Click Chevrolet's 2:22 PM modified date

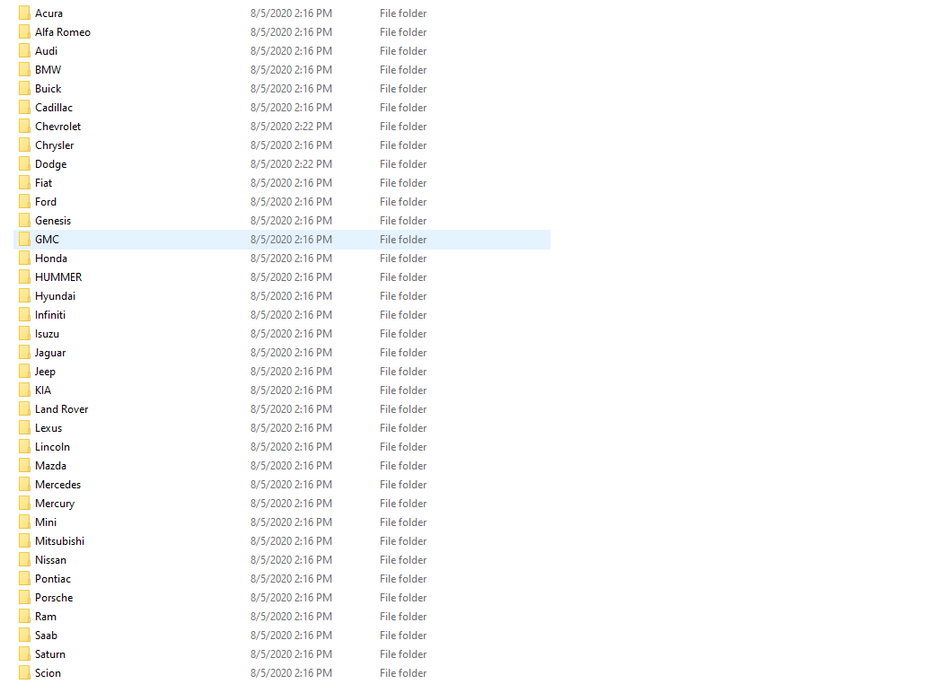(291, 126)
